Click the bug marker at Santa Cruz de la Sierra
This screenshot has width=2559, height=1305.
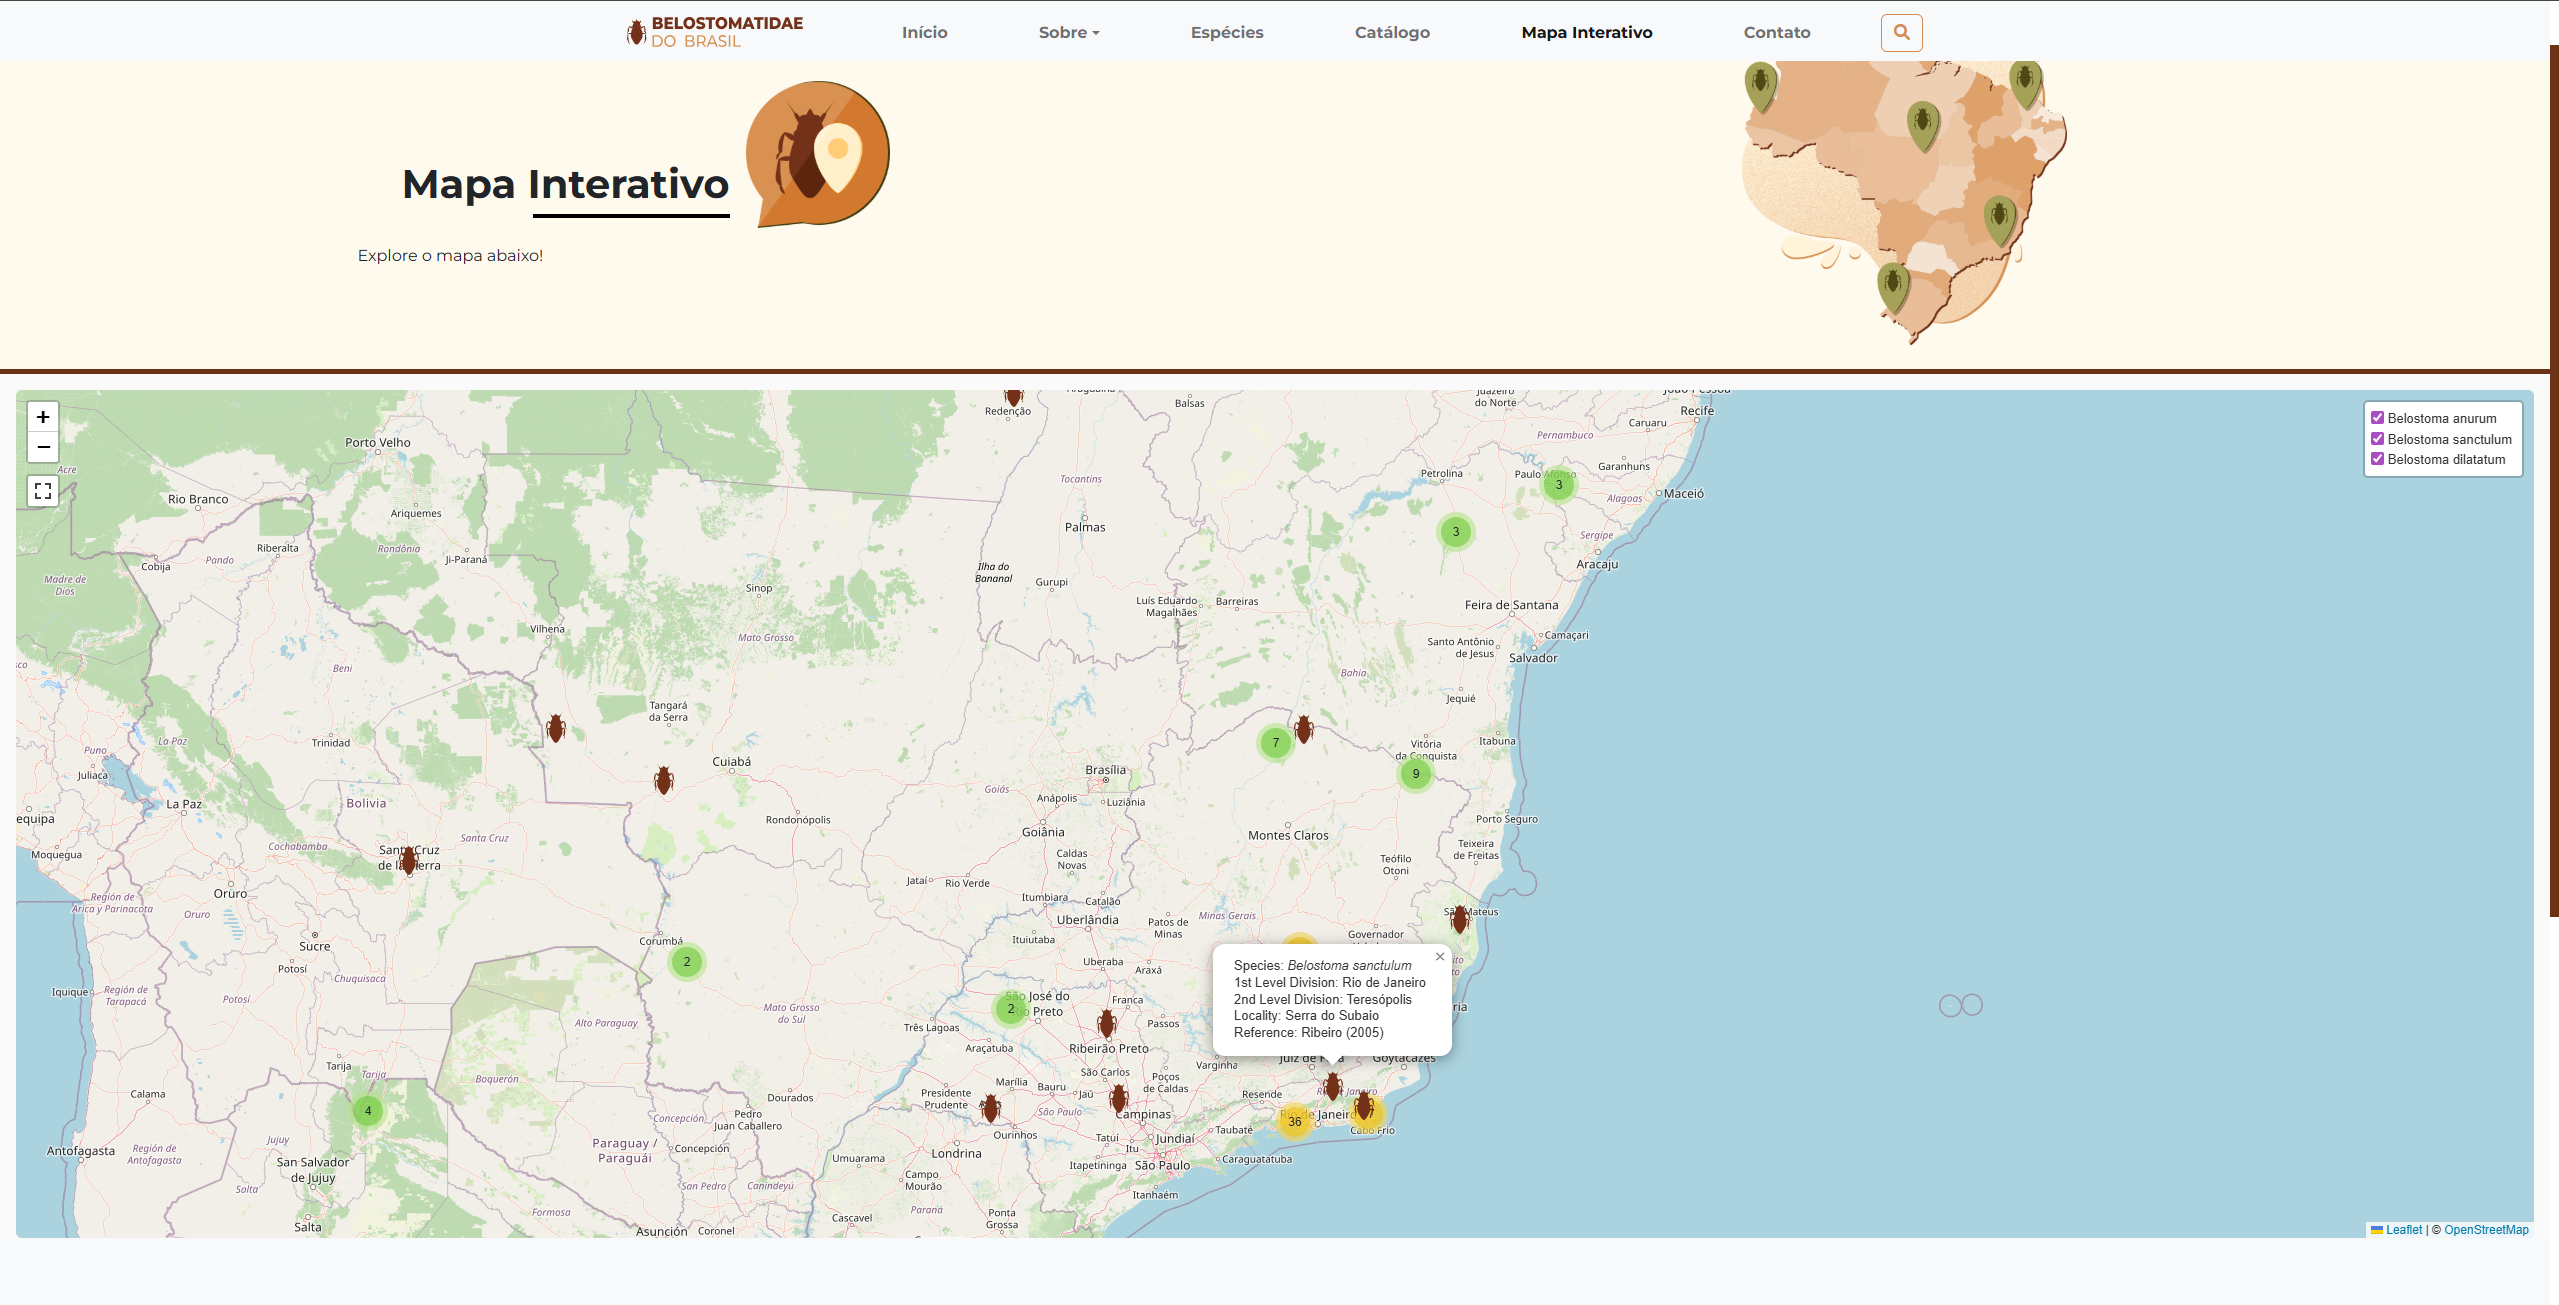pyautogui.click(x=408, y=860)
